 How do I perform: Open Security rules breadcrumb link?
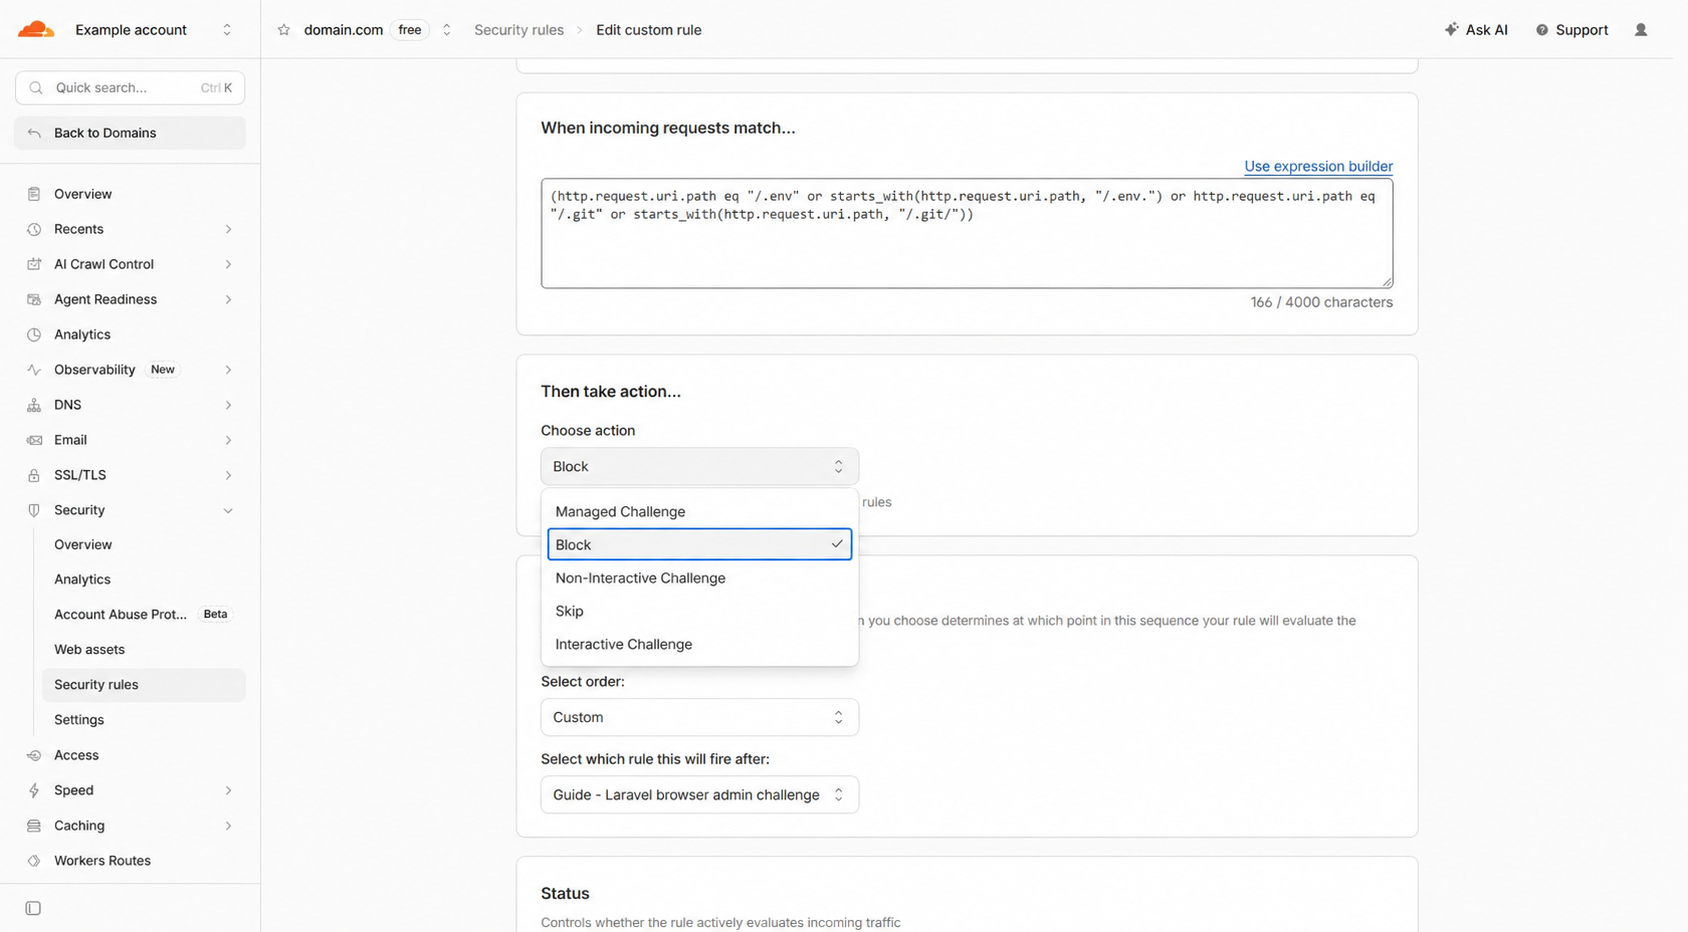519,30
